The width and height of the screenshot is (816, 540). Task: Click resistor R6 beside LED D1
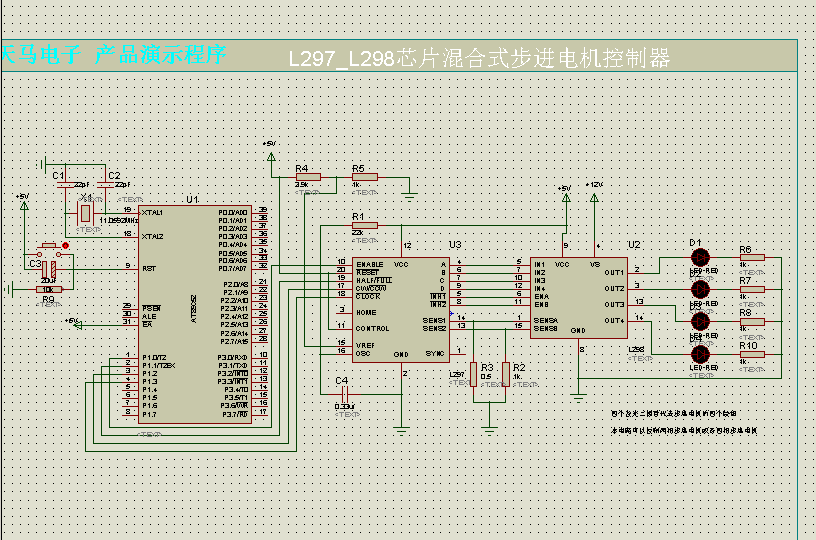(752, 257)
